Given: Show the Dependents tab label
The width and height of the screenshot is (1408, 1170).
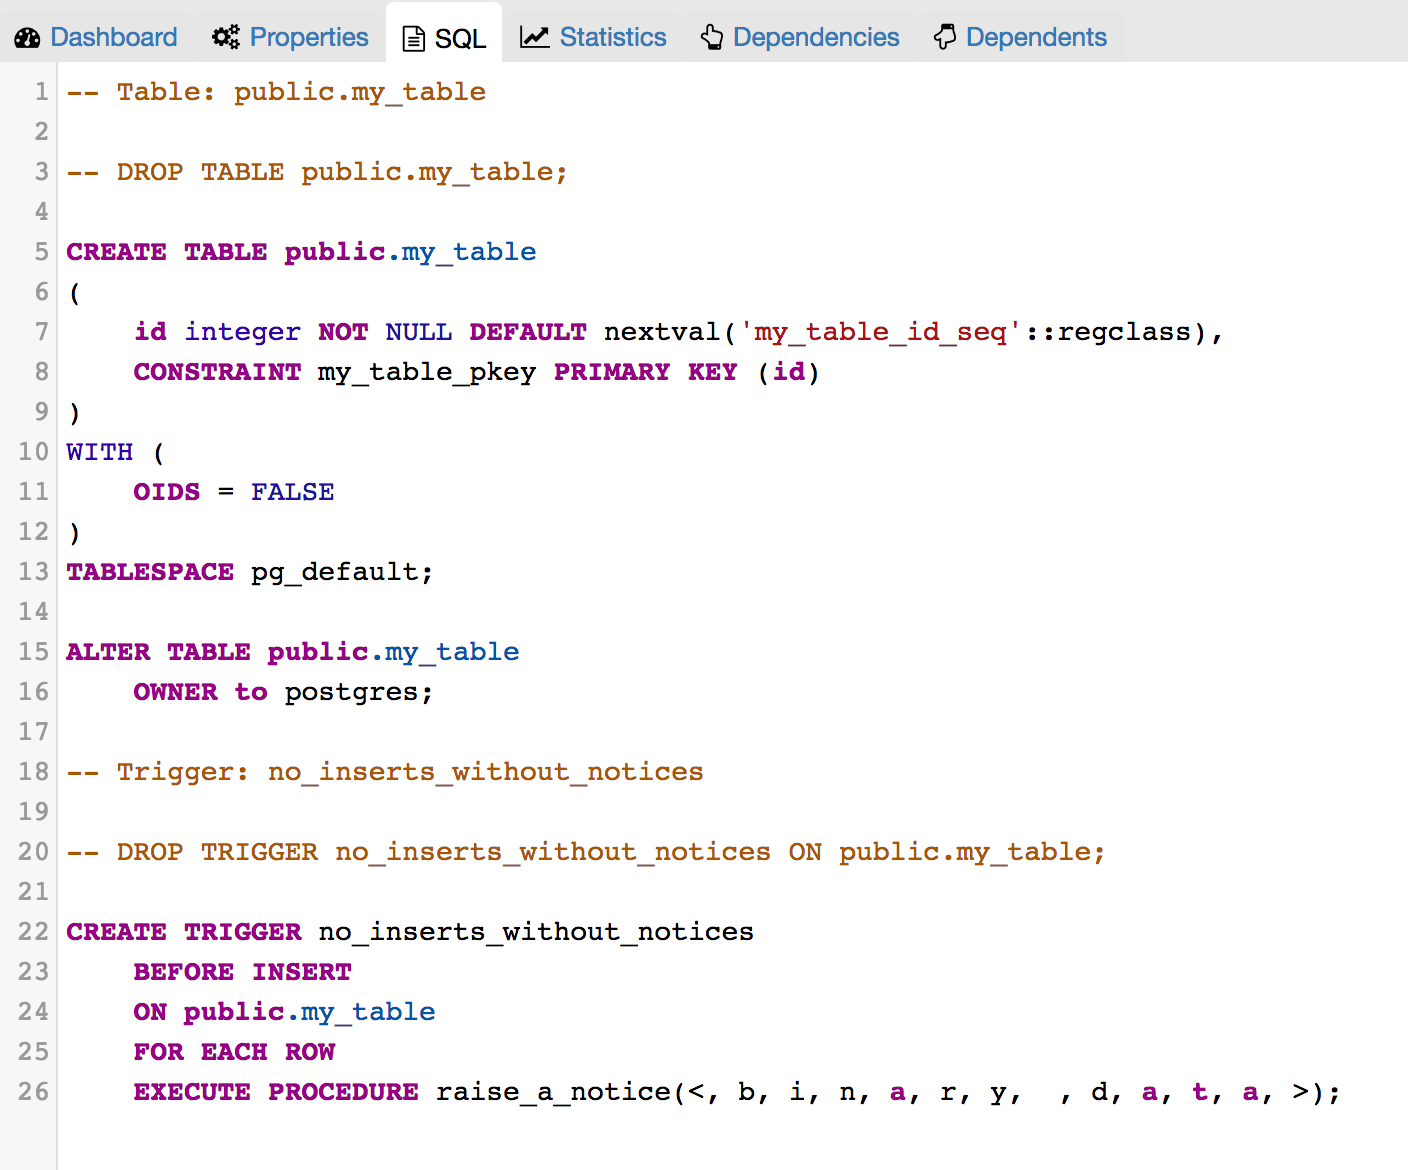Looking at the screenshot, I should (1036, 38).
